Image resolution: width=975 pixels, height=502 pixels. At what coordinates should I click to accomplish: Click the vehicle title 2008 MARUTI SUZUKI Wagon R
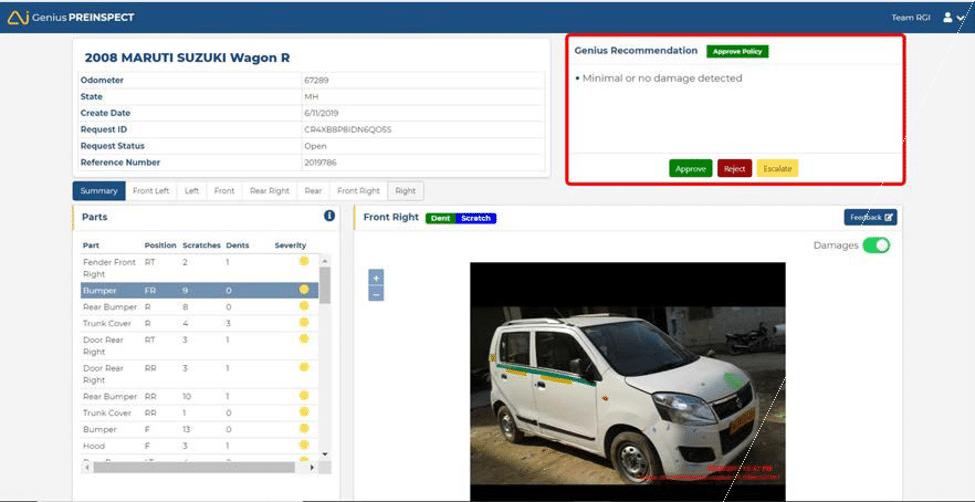click(x=187, y=58)
